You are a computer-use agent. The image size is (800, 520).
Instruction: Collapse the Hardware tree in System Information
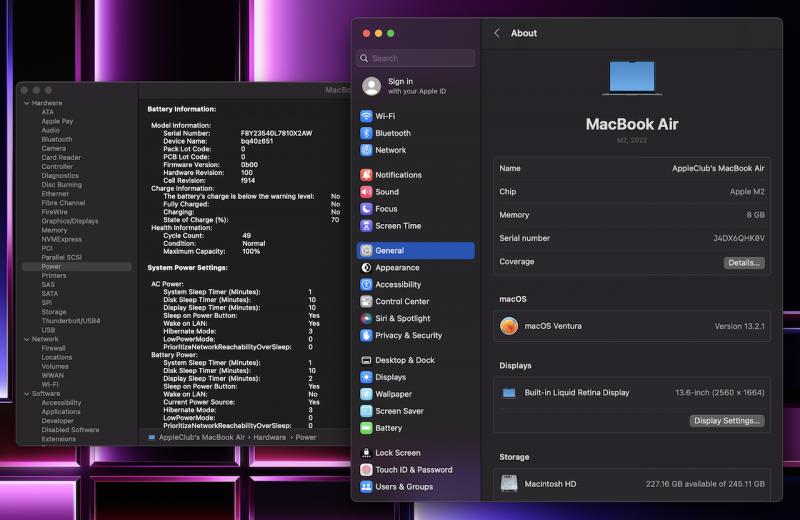27,103
